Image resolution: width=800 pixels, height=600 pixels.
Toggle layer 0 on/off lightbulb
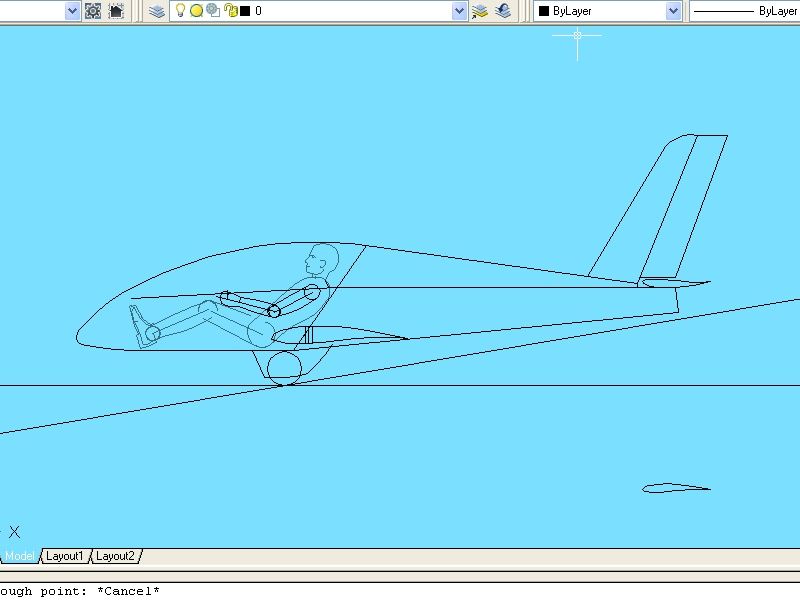coord(180,11)
